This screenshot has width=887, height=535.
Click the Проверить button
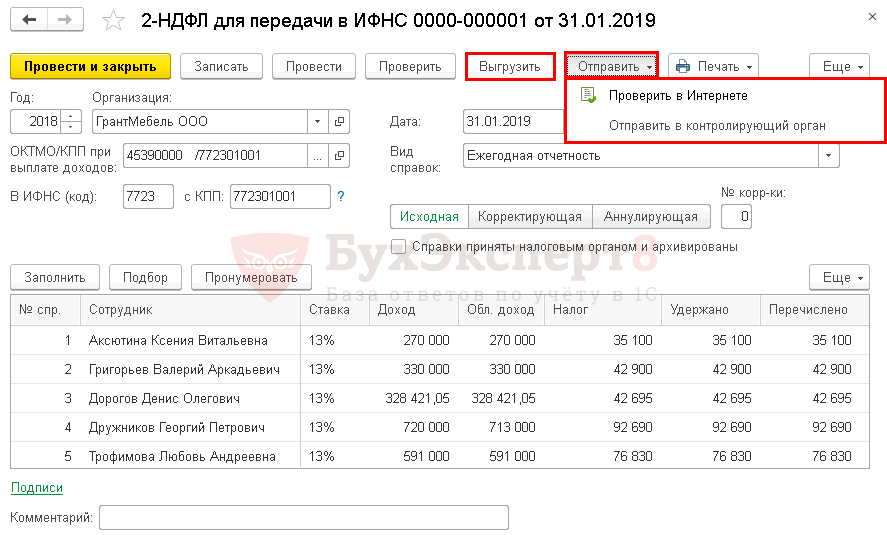coord(410,67)
